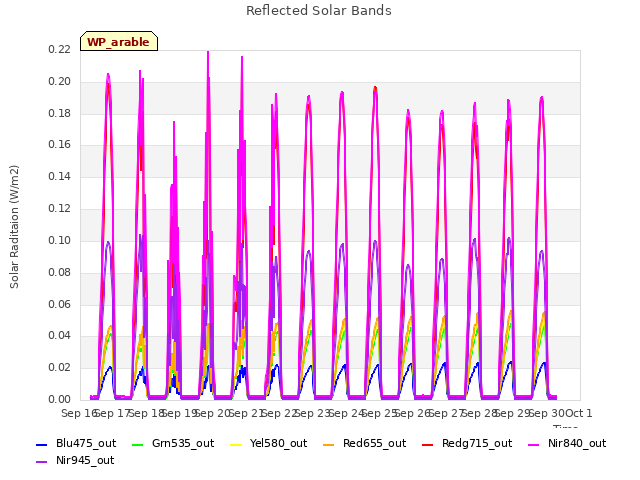Click the blue Blu475_out legend swatch

(42, 444)
